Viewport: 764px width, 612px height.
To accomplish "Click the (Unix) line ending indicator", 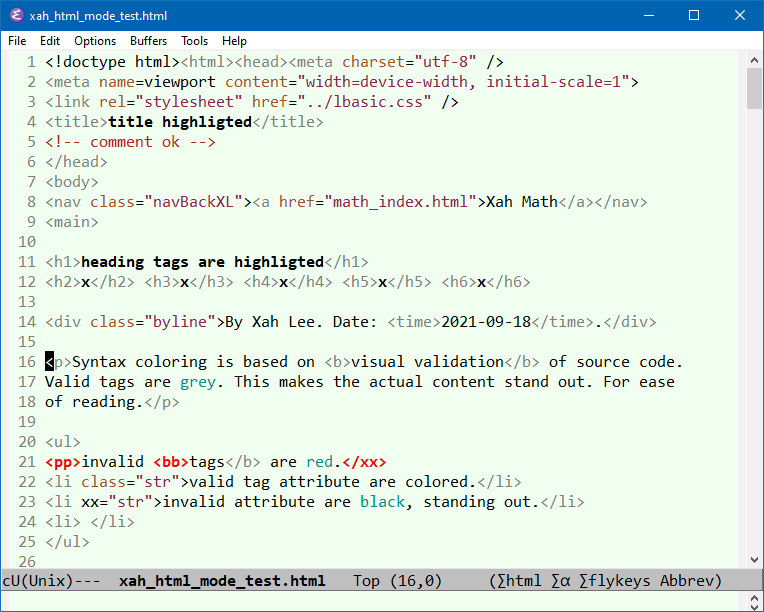I will click(46, 581).
